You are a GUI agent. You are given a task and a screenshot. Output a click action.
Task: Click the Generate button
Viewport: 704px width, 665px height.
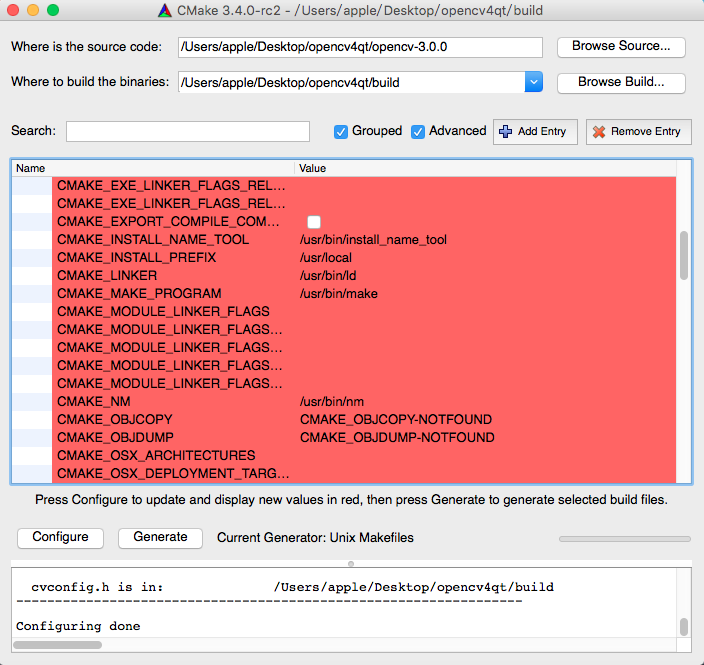pyautogui.click(x=160, y=537)
